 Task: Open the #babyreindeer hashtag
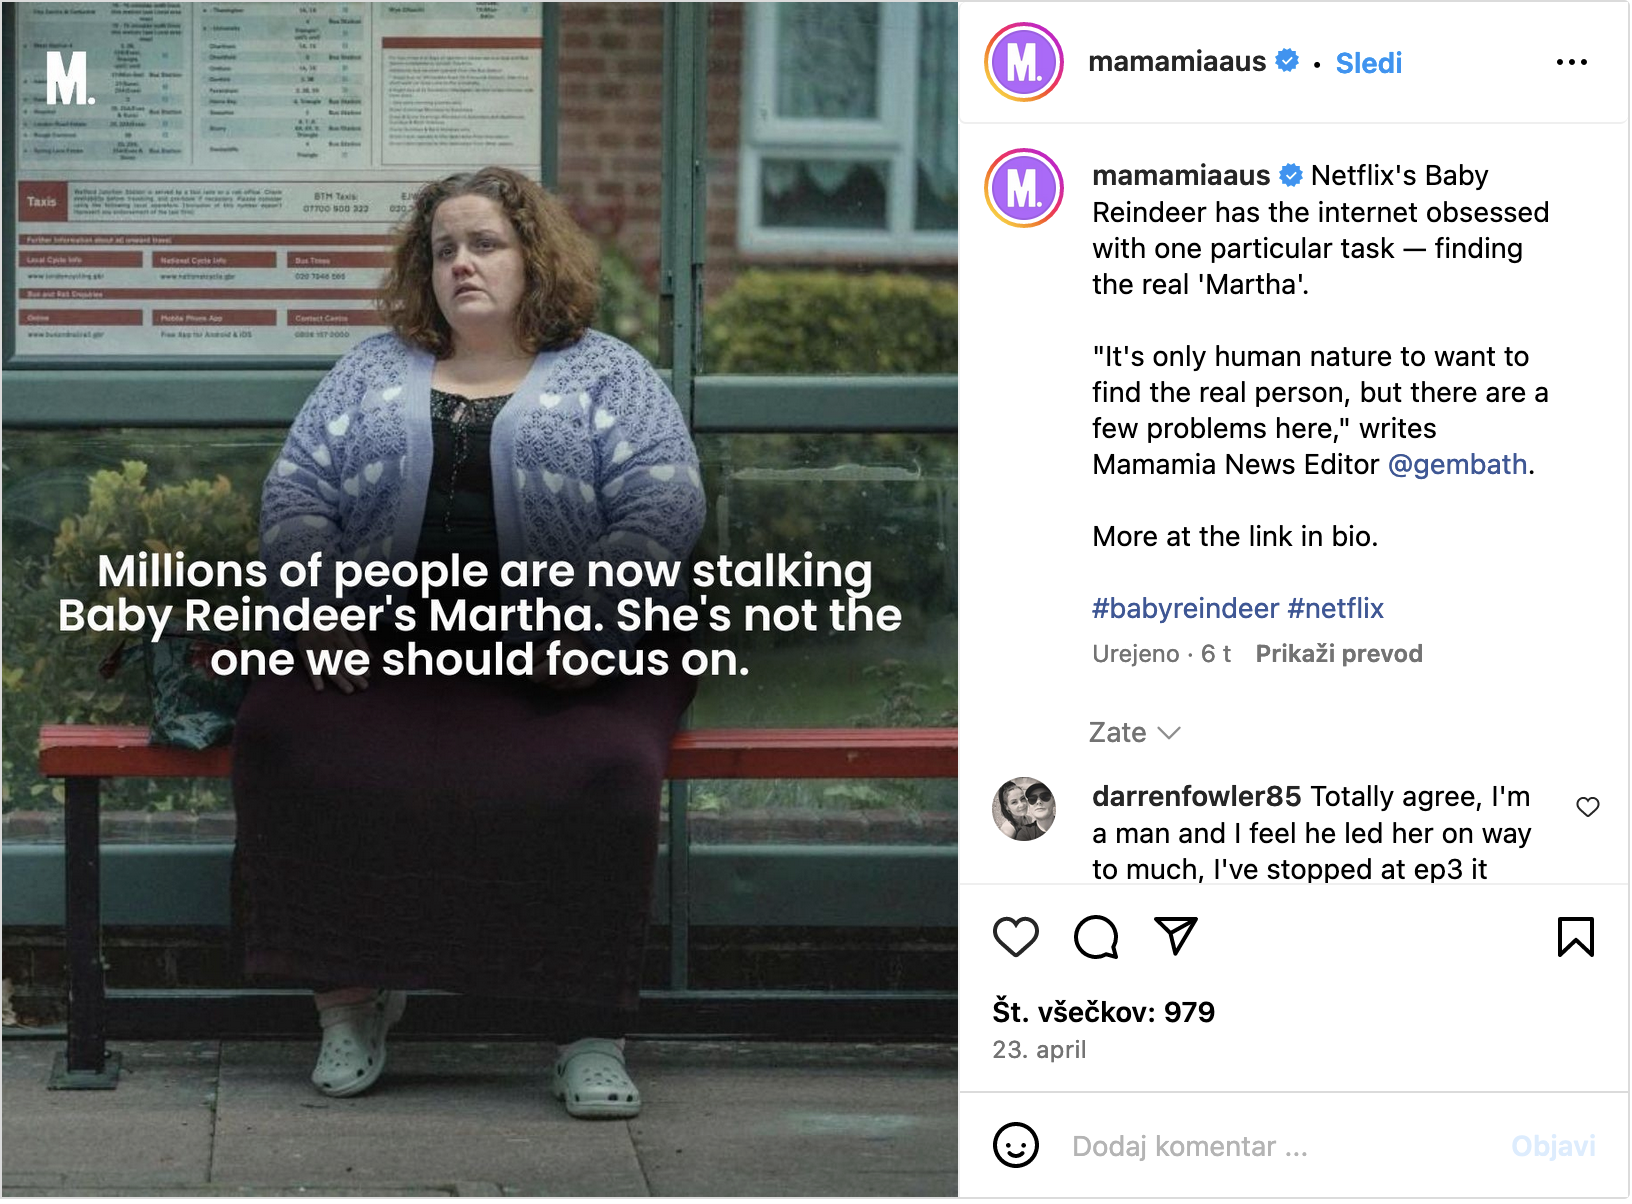tap(1185, 608)
